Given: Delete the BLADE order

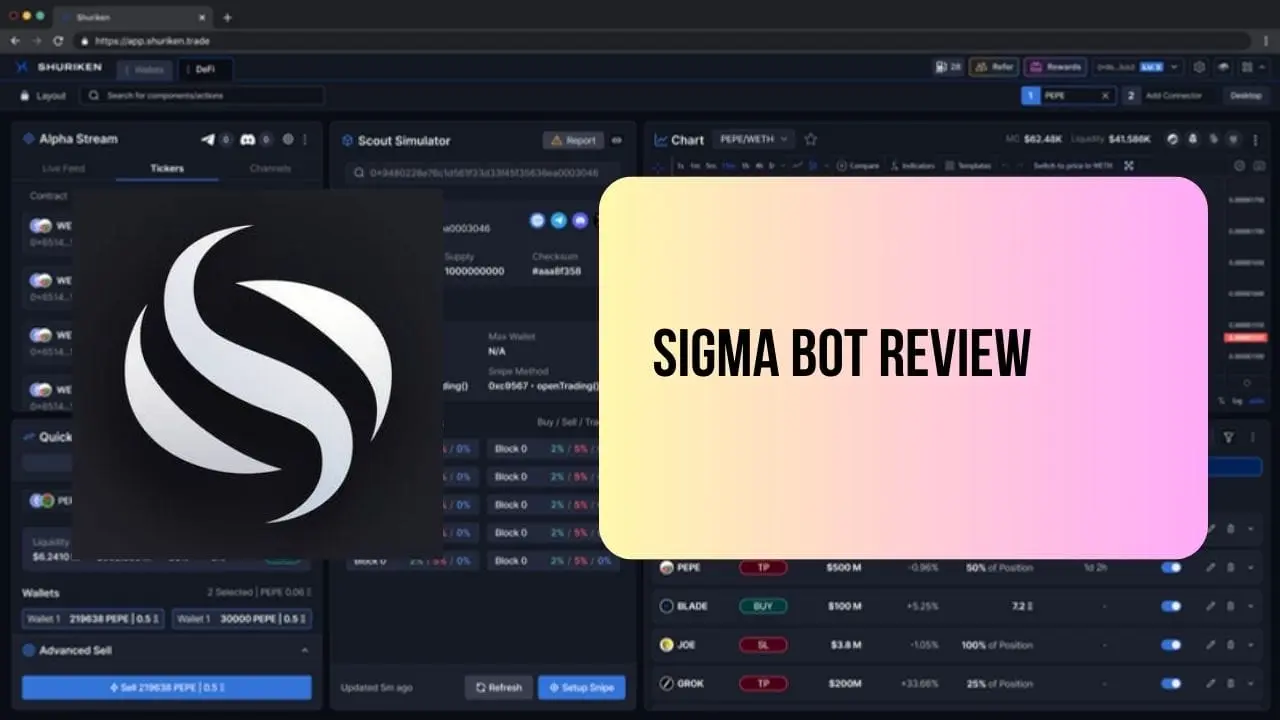Looking at the screenshot, I should click(1231, 606).
